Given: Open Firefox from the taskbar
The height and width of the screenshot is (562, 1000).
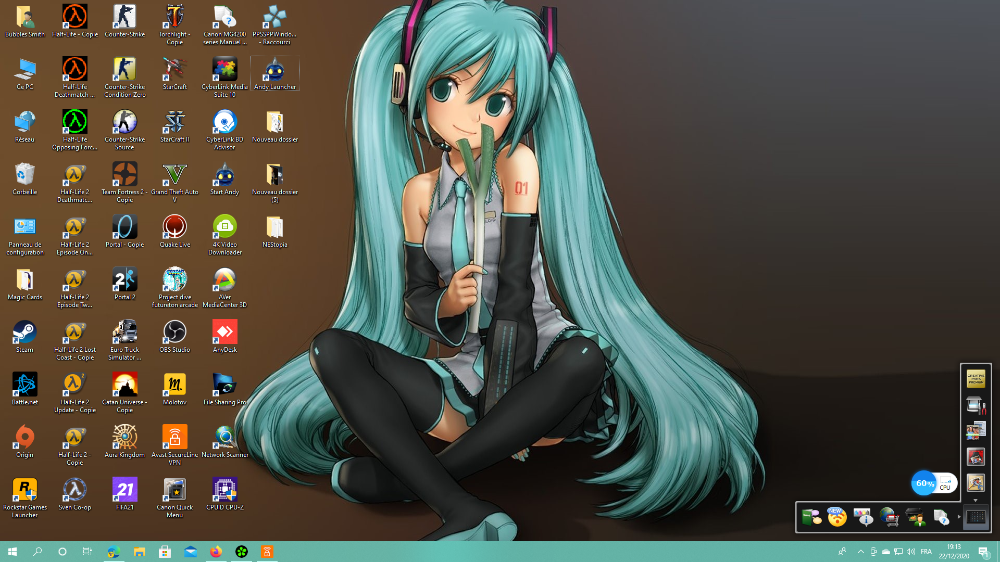Looking at the screenshot, I should tap(216, 551).
